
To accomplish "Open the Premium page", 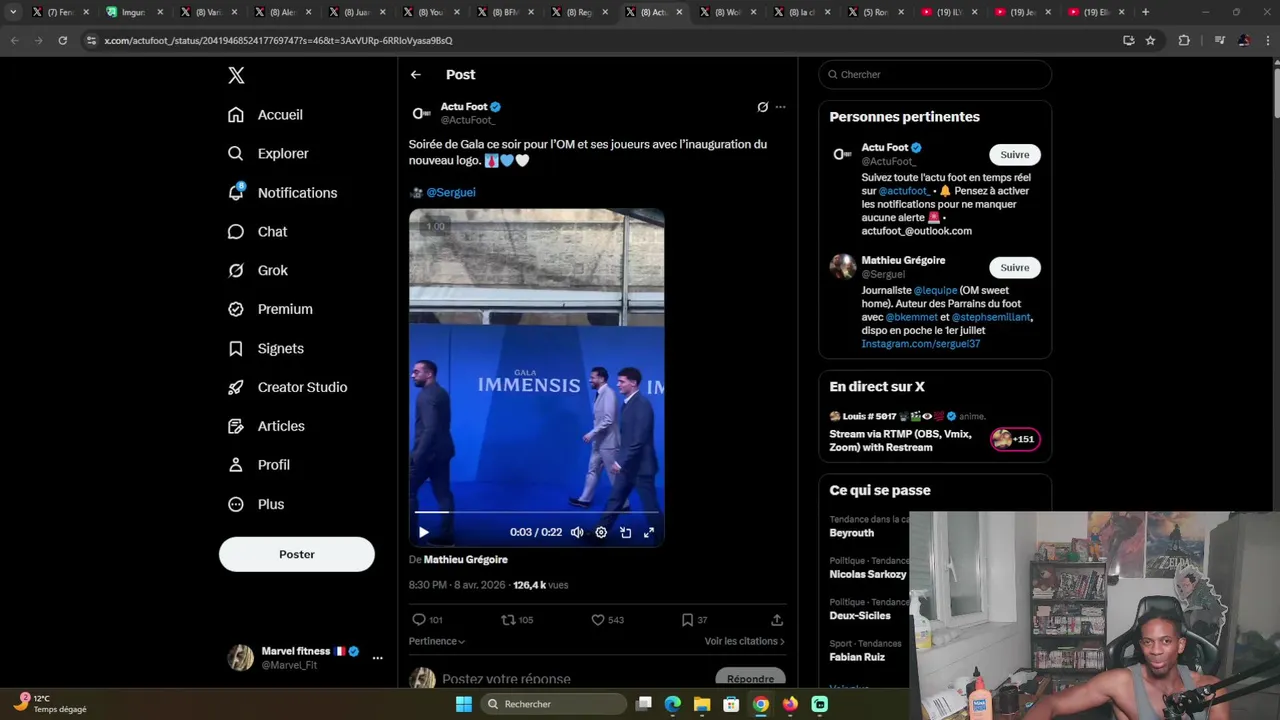I will [270, 310].
